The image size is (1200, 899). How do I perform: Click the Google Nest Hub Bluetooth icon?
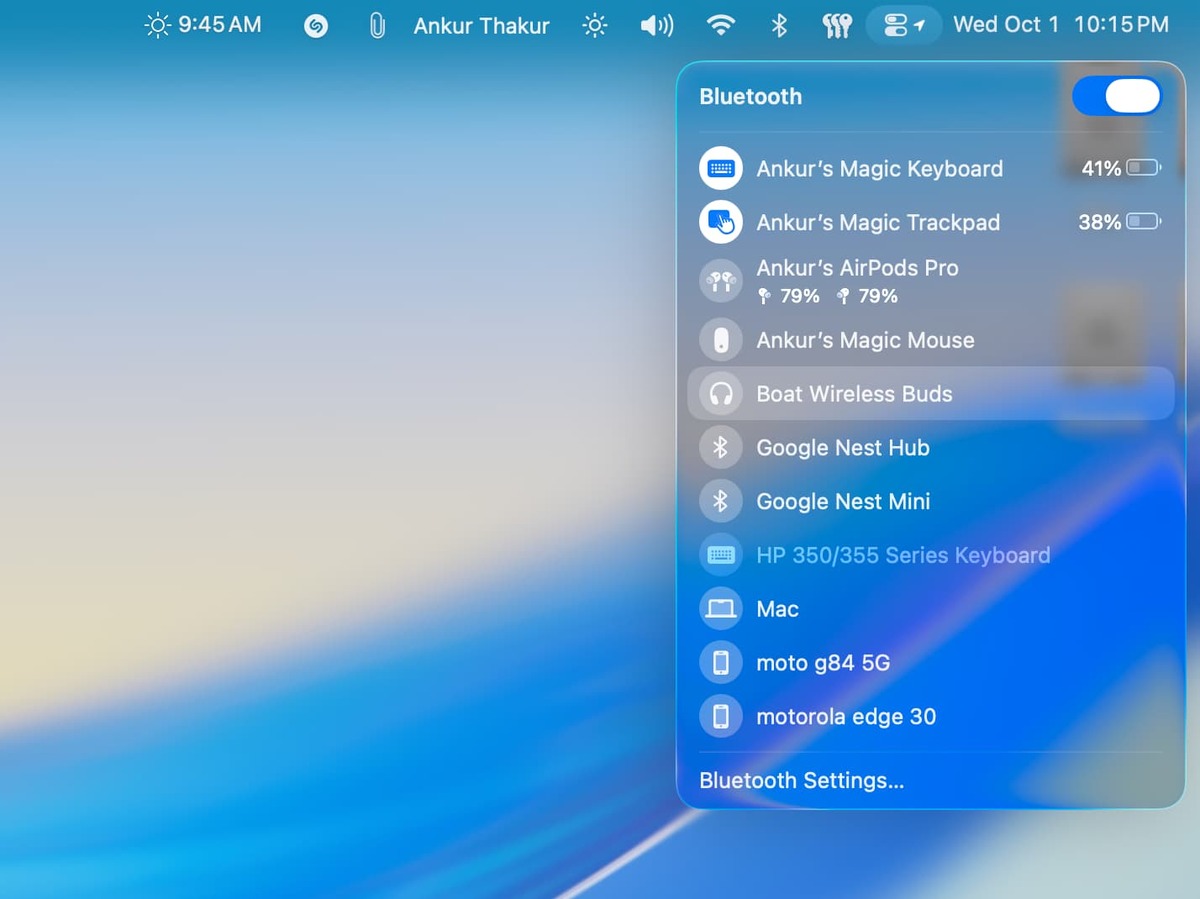click(x=720, y=448)
